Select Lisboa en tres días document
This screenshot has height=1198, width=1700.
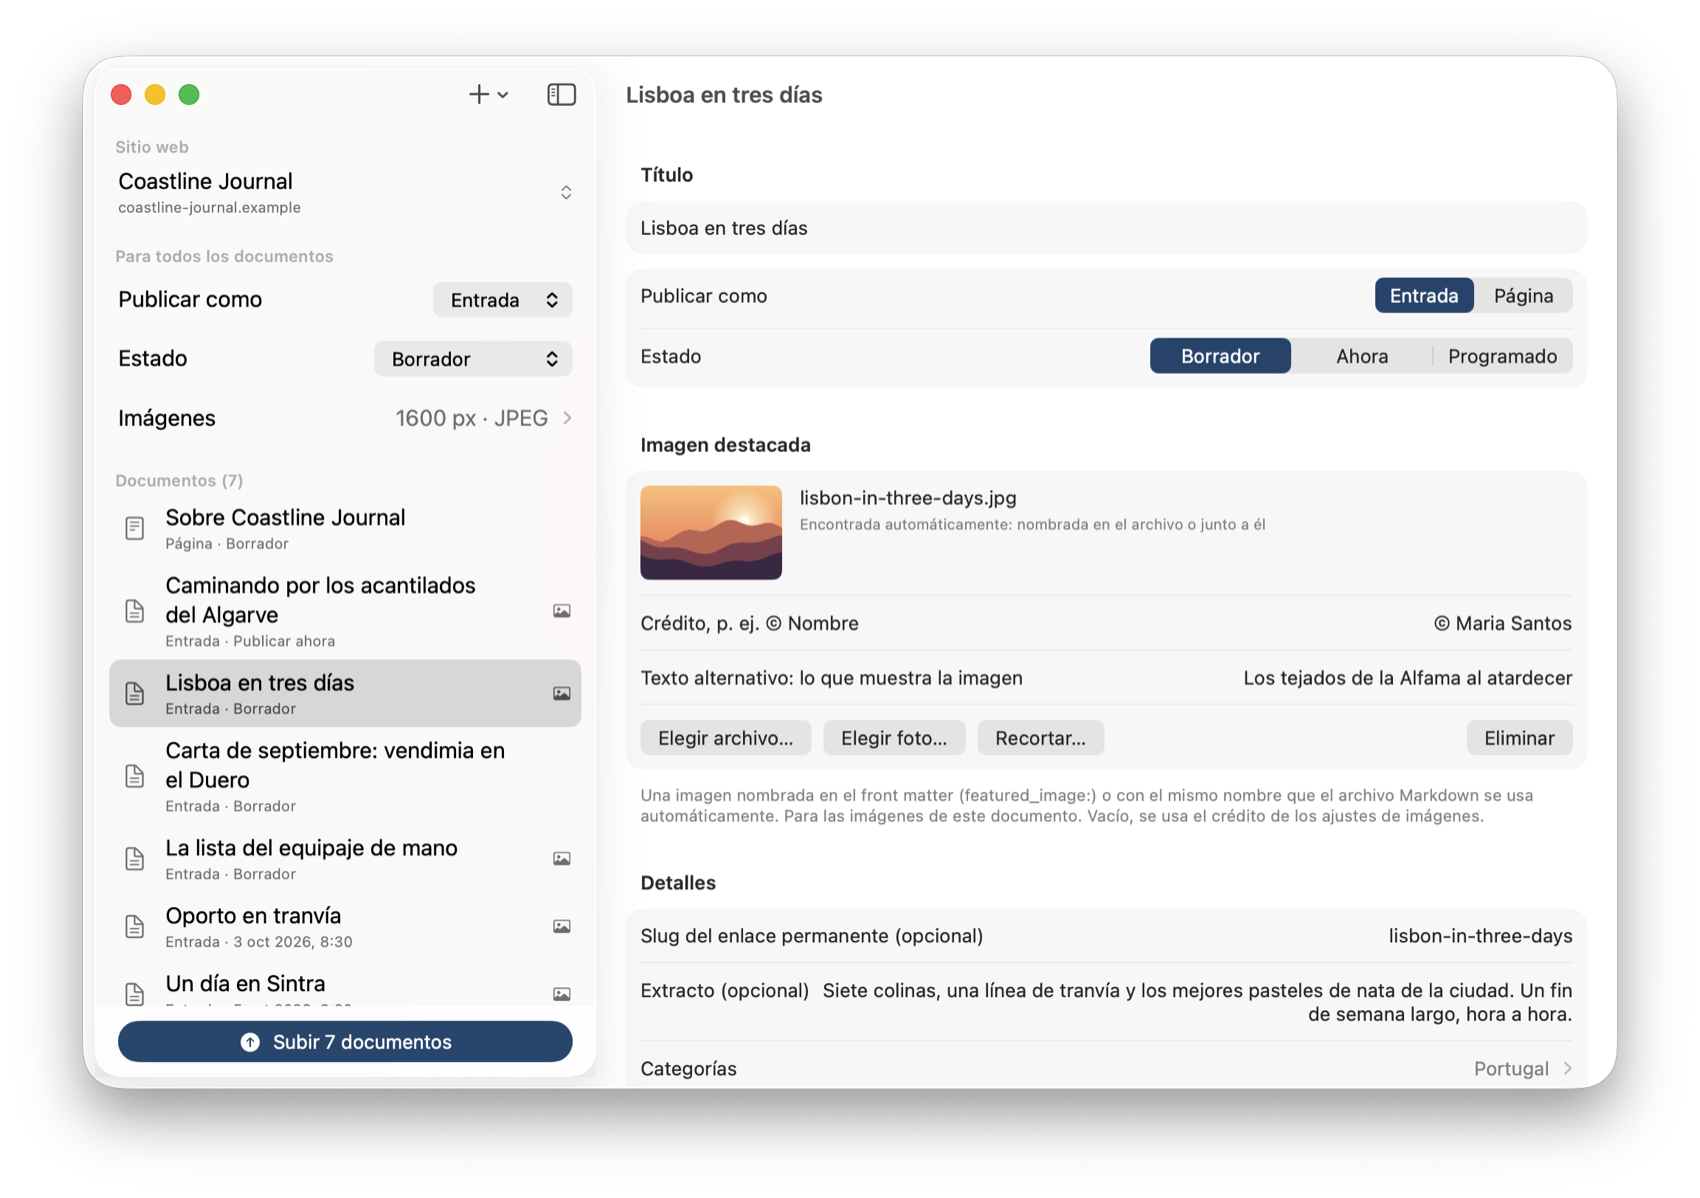[x=345, y=694]
